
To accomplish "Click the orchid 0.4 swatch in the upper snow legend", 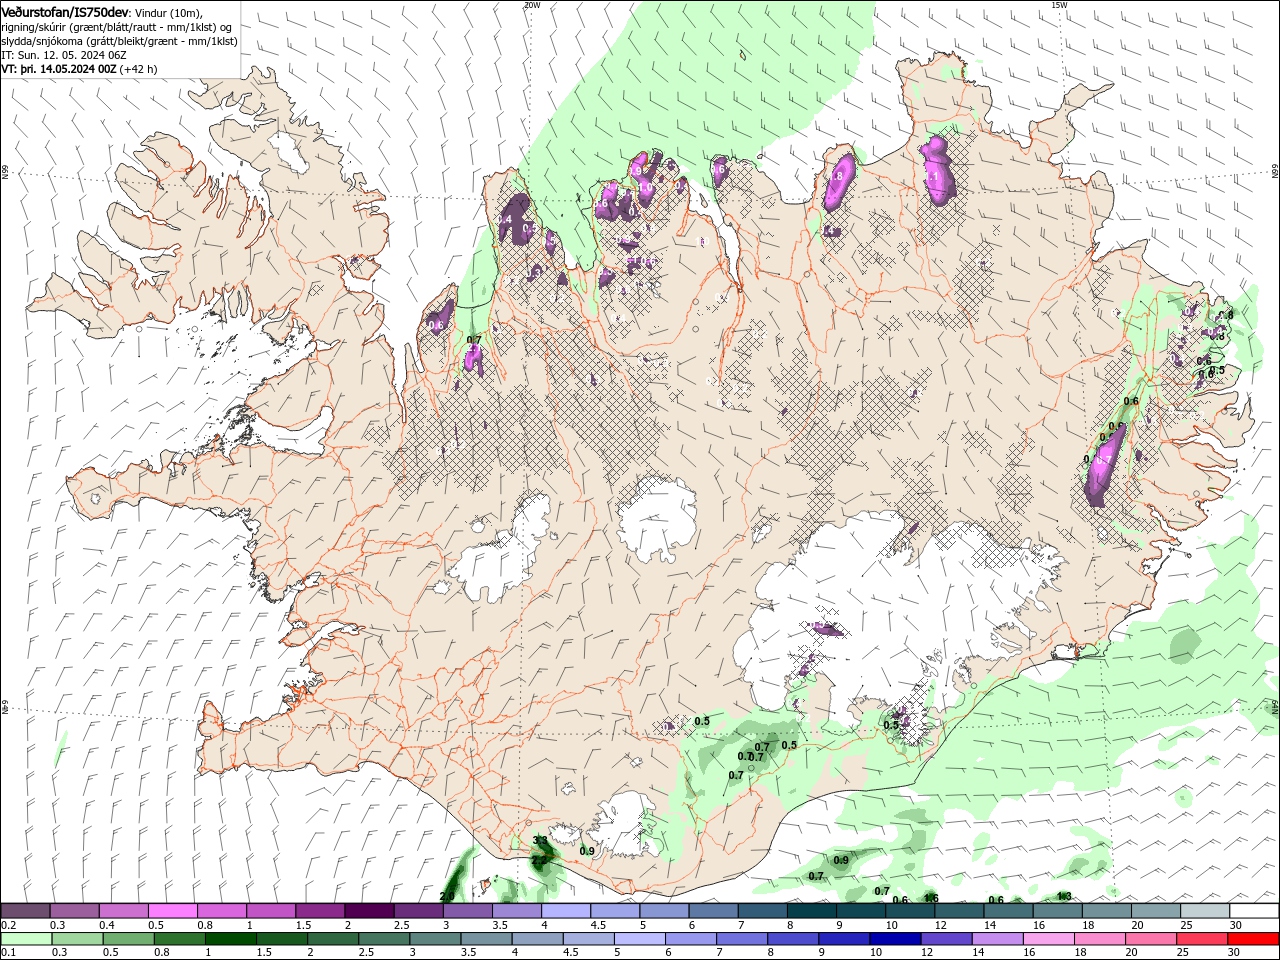I will [x=124, y=911].
